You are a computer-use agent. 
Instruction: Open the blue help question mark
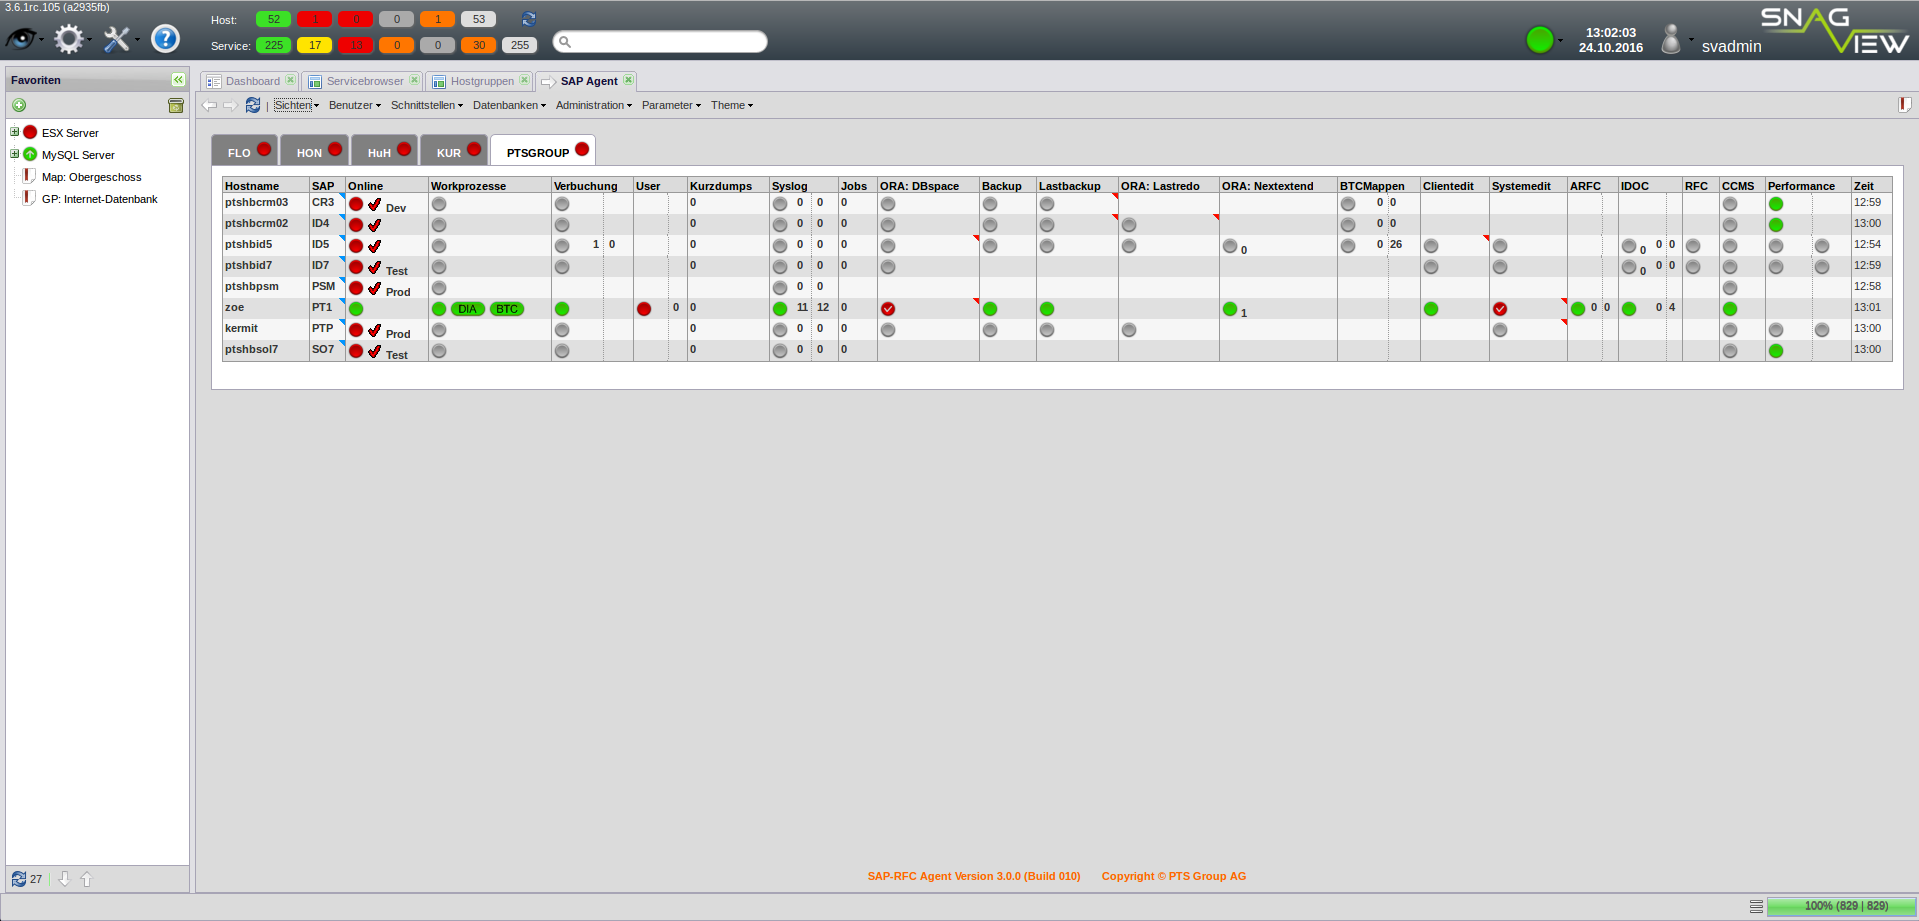click(x=165, y=39)
